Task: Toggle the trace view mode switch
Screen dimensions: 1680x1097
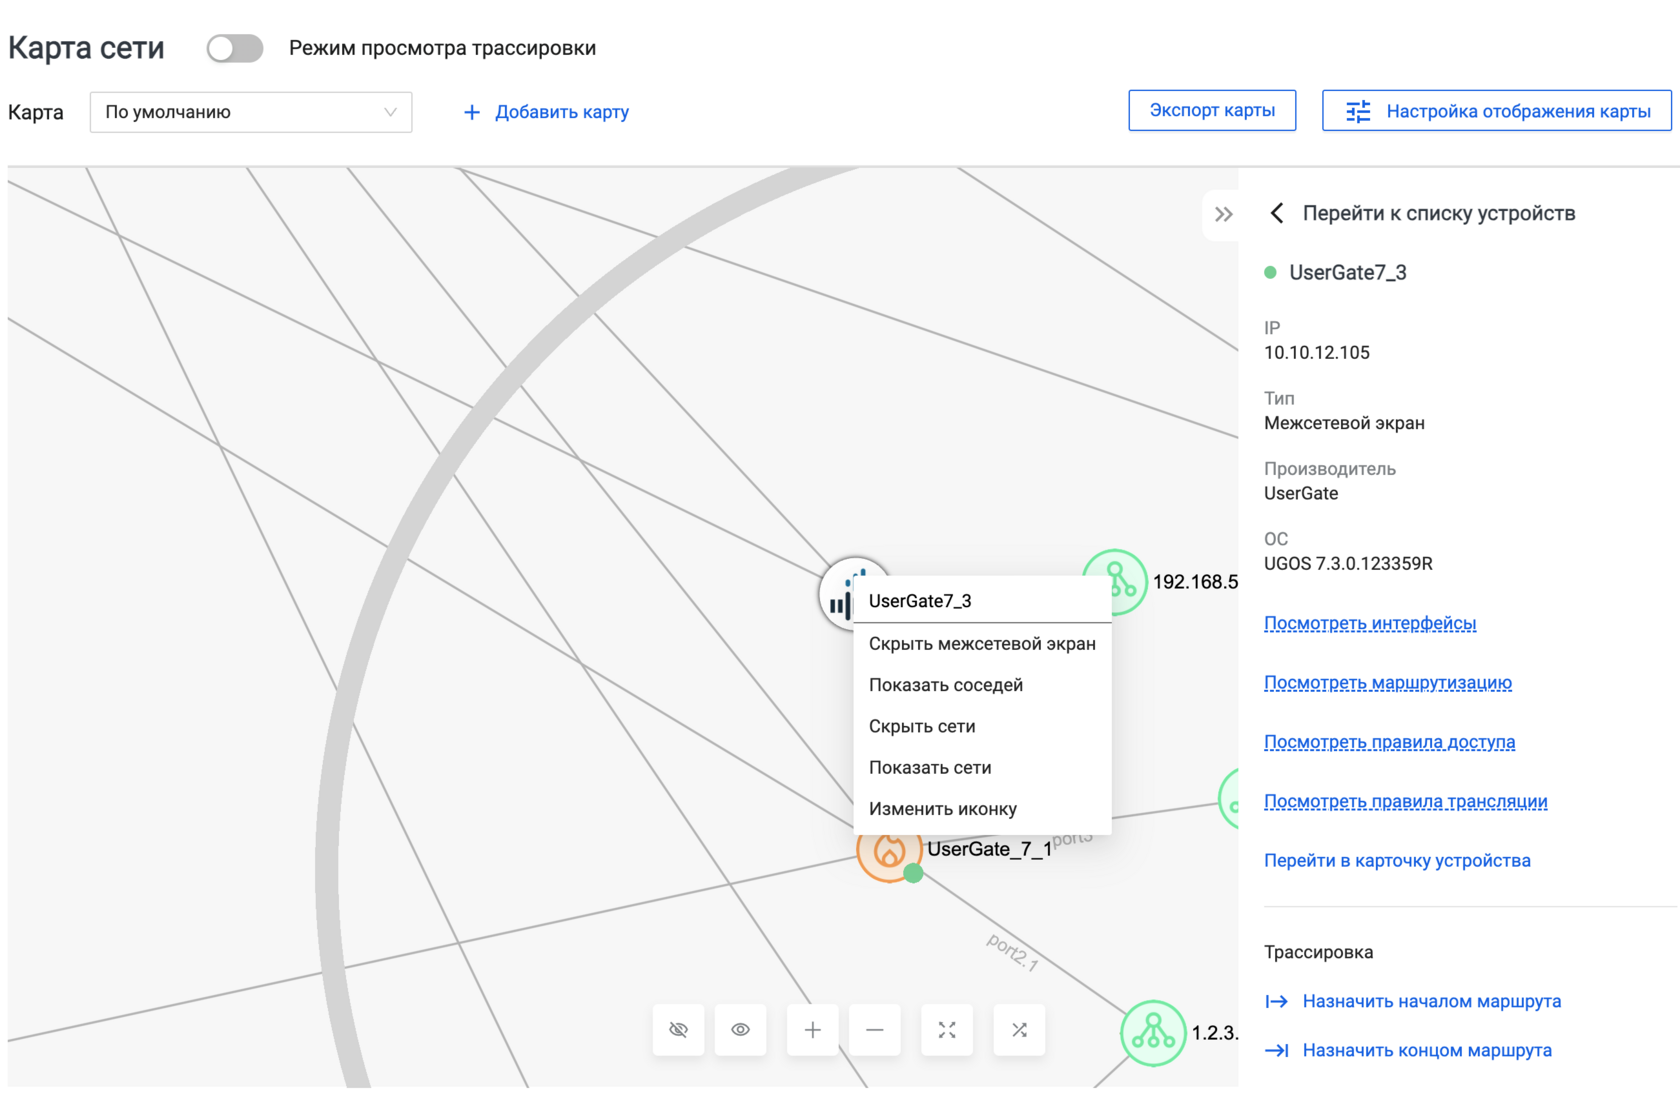Action: tap(234, 48)
